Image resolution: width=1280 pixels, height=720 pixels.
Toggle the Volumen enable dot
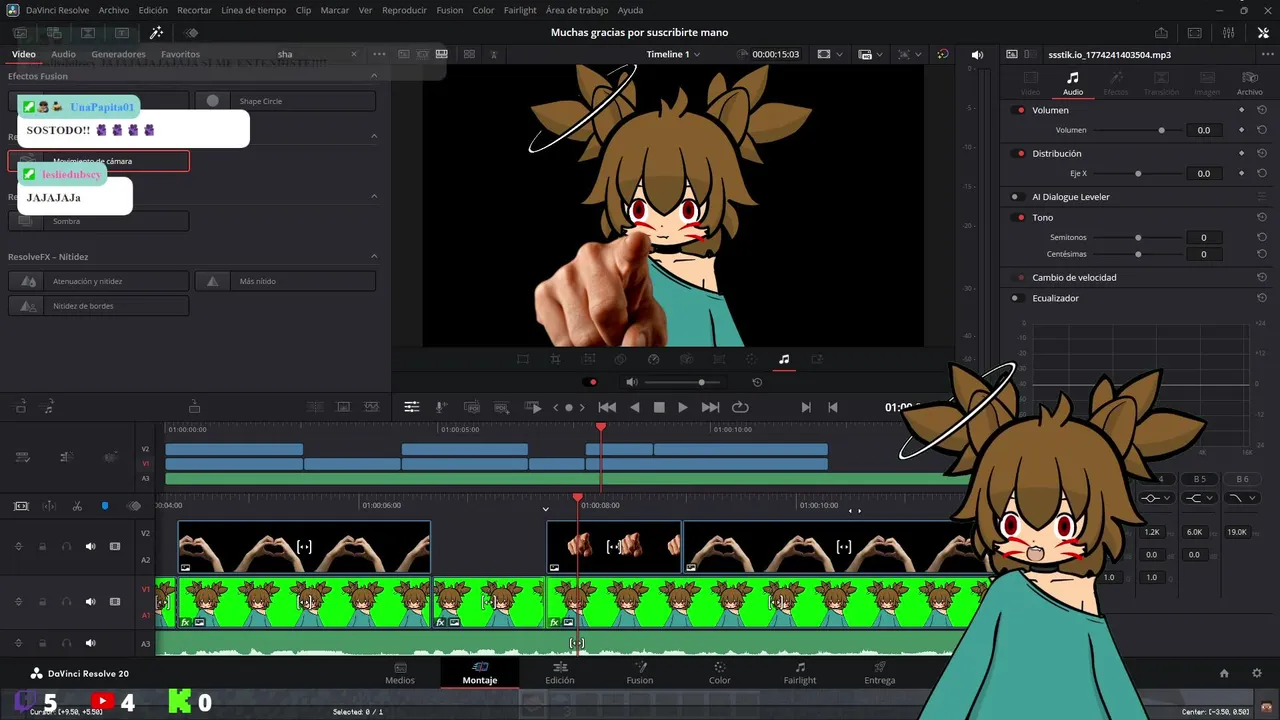1020,110
